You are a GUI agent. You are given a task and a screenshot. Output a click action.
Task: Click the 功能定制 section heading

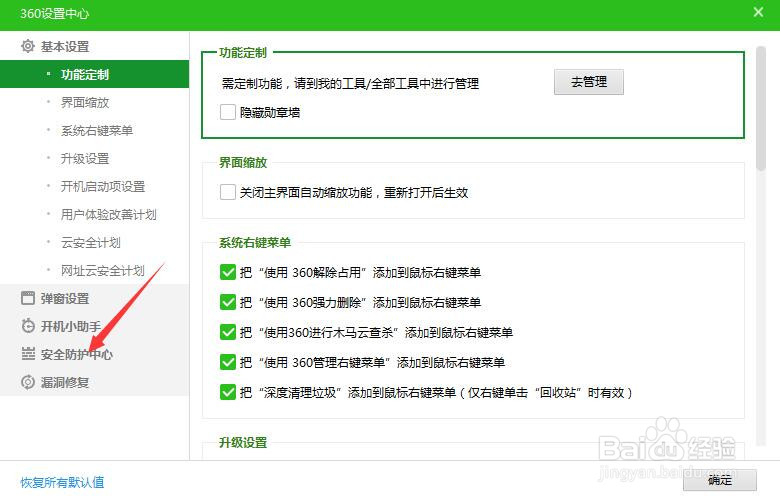(x=243, y=52)
